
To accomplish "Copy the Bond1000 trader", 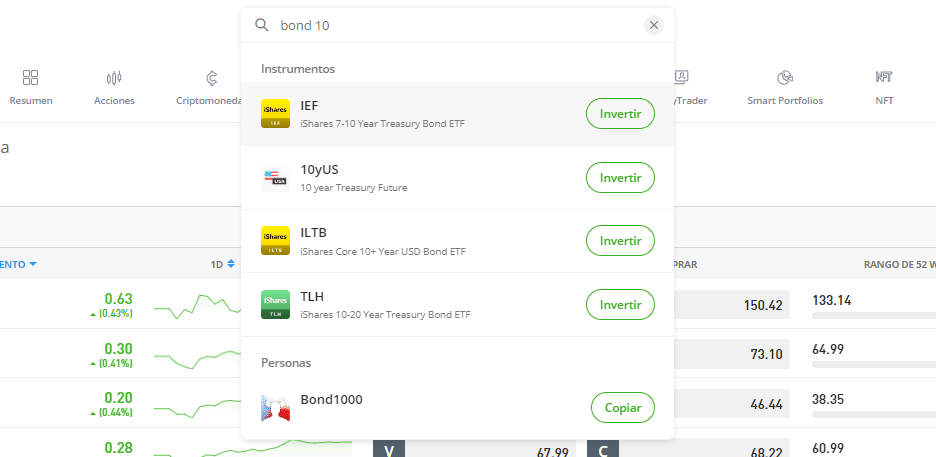I will tap(623, 407).
